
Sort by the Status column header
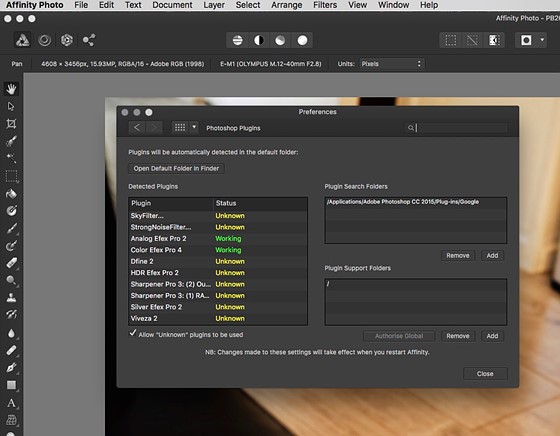(260, 203)
